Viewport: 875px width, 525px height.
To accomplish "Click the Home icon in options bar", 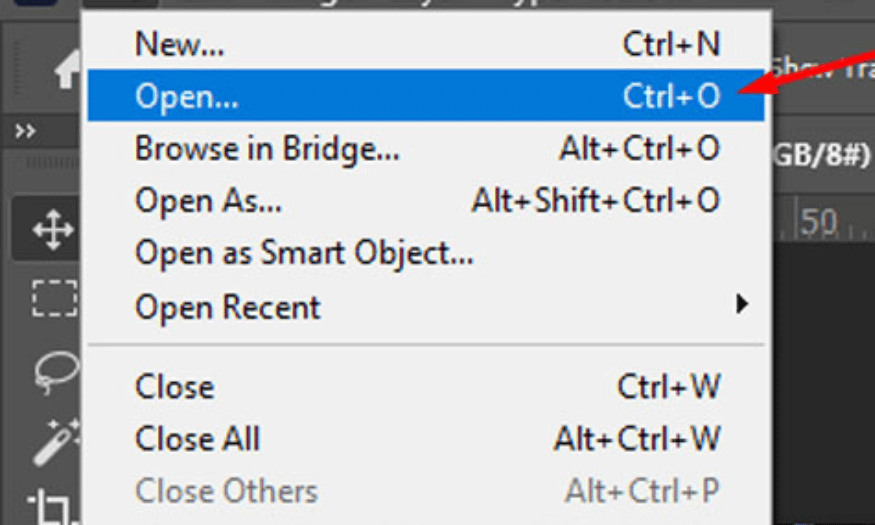I will pyautogui.click(x=68, y=69).
